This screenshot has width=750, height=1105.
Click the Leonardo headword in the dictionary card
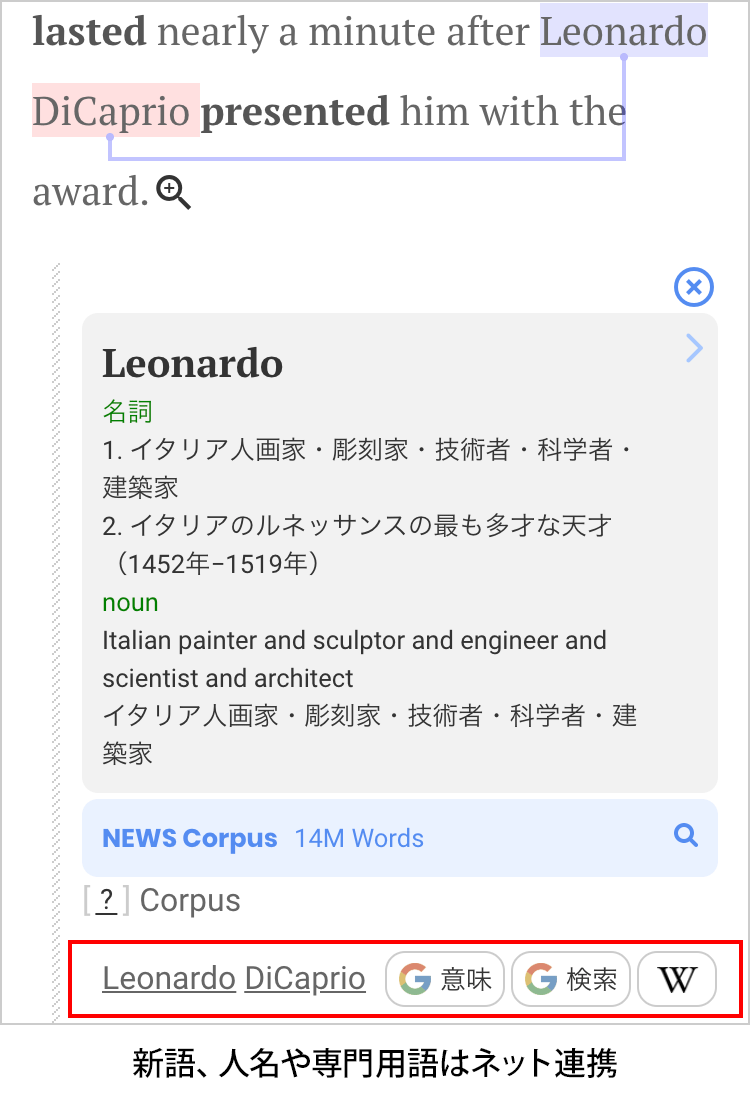[x=192, y=364]
